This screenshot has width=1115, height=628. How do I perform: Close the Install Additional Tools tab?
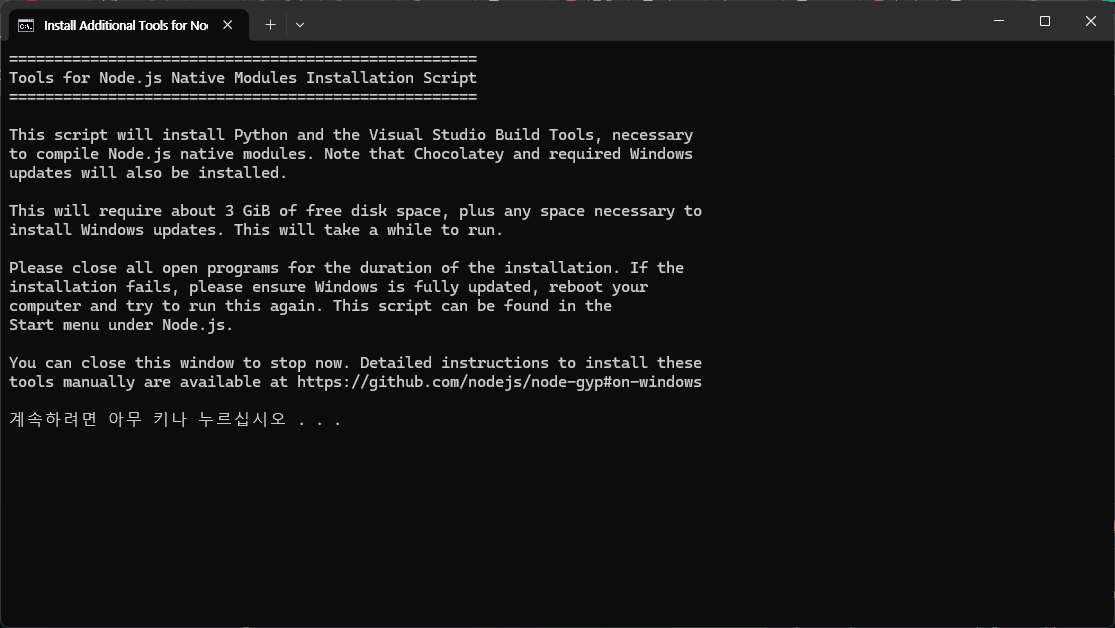click(228, 25)
